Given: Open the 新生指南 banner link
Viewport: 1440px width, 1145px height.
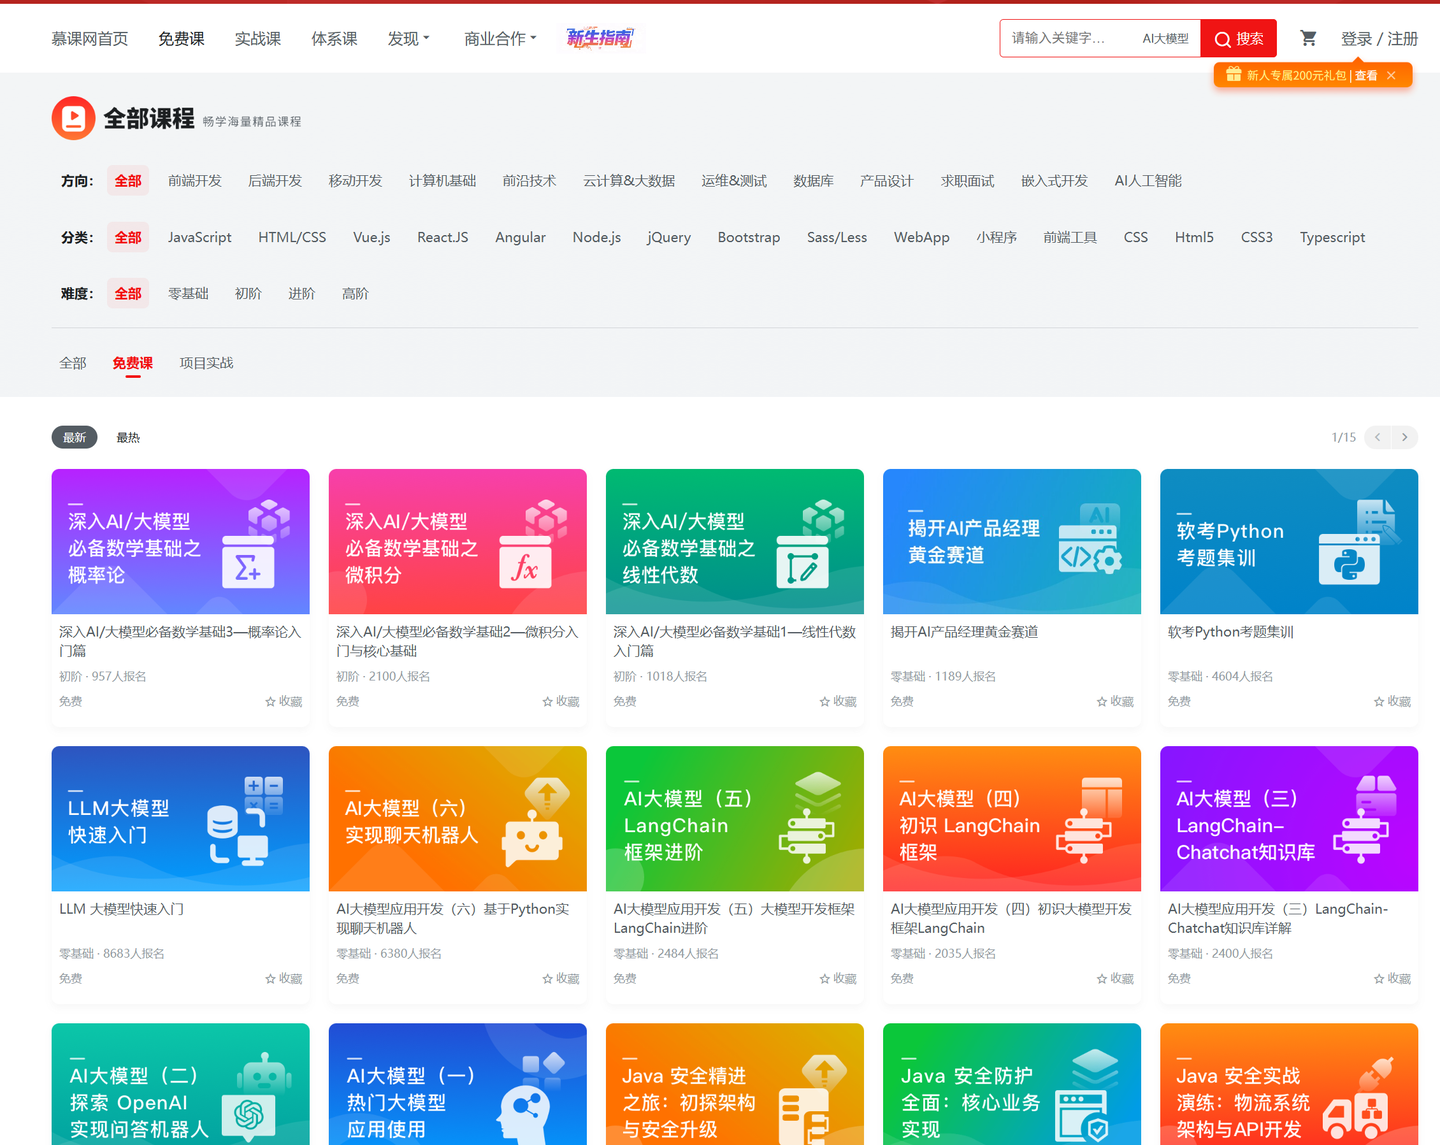Looking at the screenshot, I should pyautogui.click(x=600, y=38).
